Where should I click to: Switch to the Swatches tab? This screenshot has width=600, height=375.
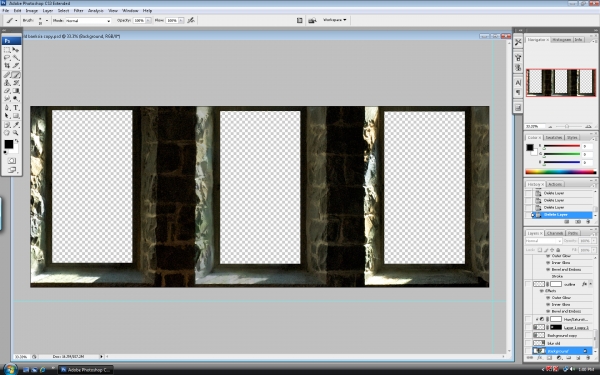pos(553,137)
